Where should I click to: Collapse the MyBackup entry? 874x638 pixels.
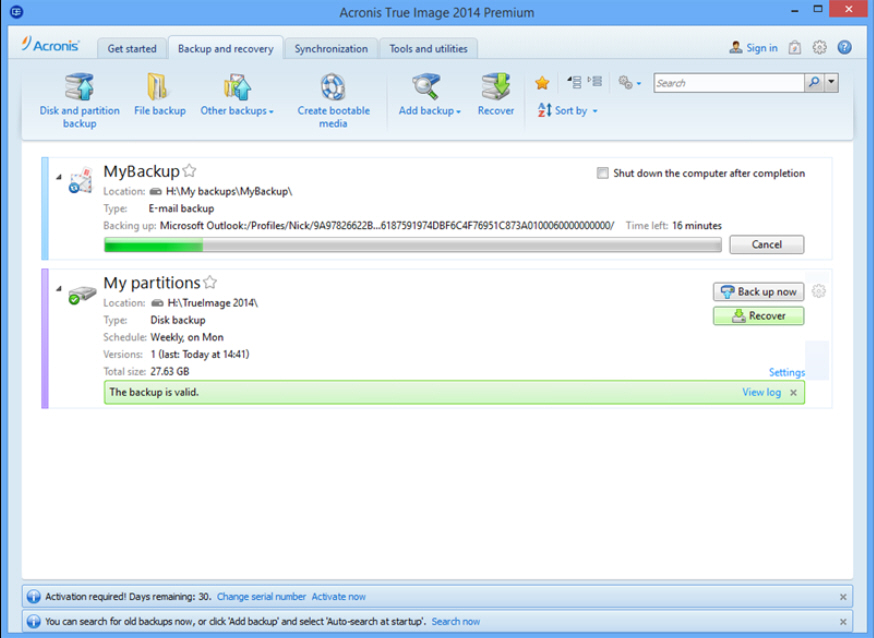[x=59, y=177]
